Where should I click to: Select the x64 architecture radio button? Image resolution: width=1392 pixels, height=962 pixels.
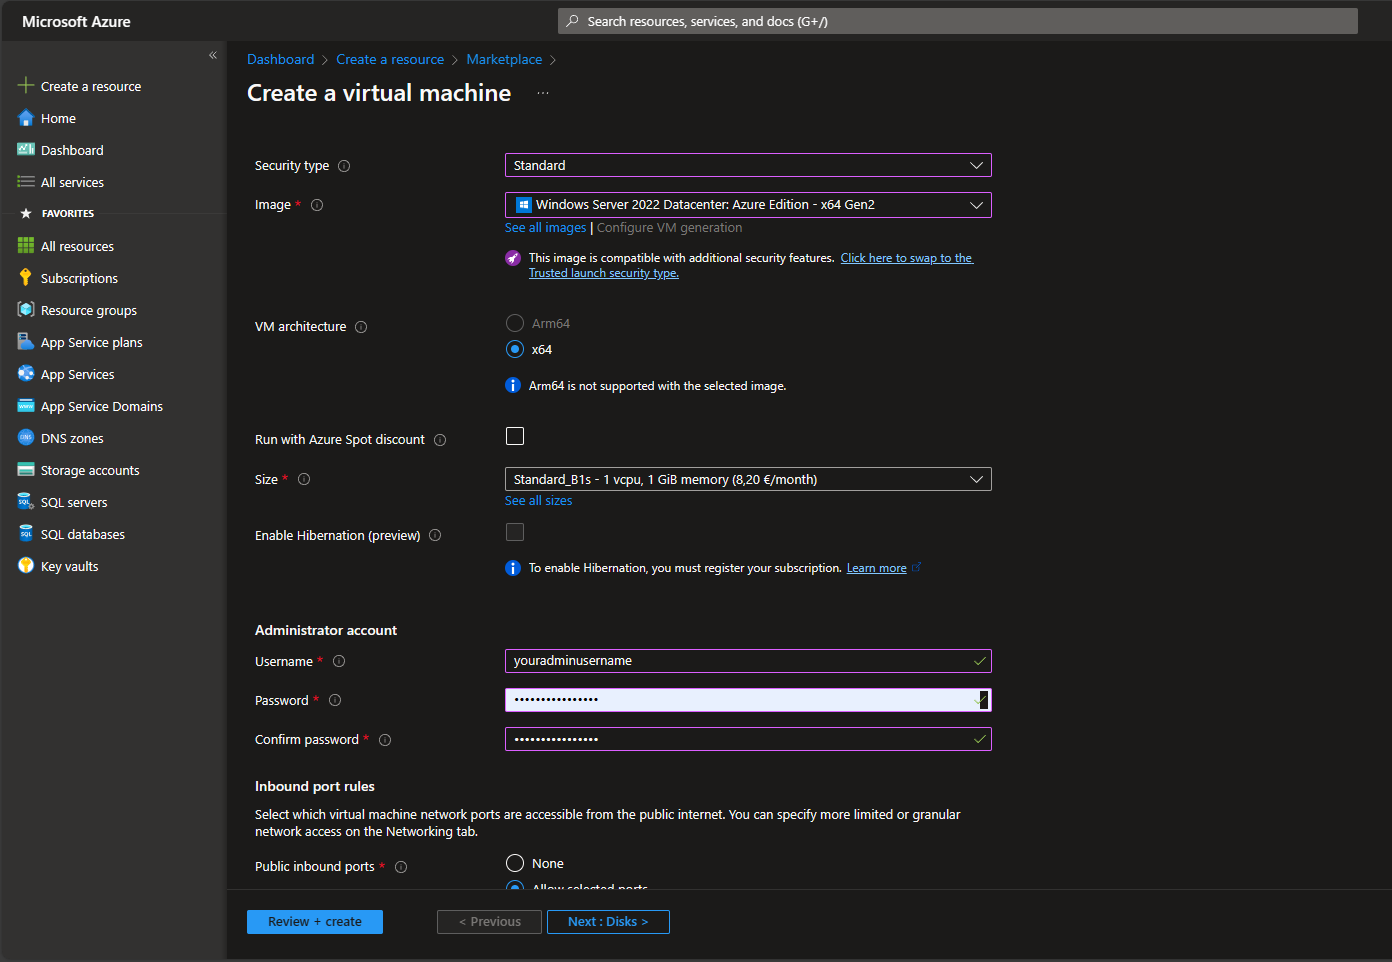tap(515, 349)
